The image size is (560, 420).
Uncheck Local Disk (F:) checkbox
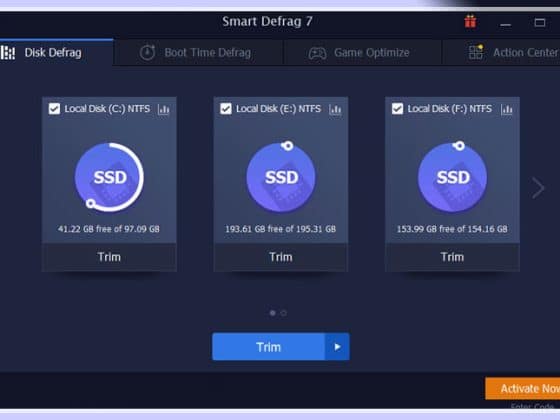[x=397, y=109]
